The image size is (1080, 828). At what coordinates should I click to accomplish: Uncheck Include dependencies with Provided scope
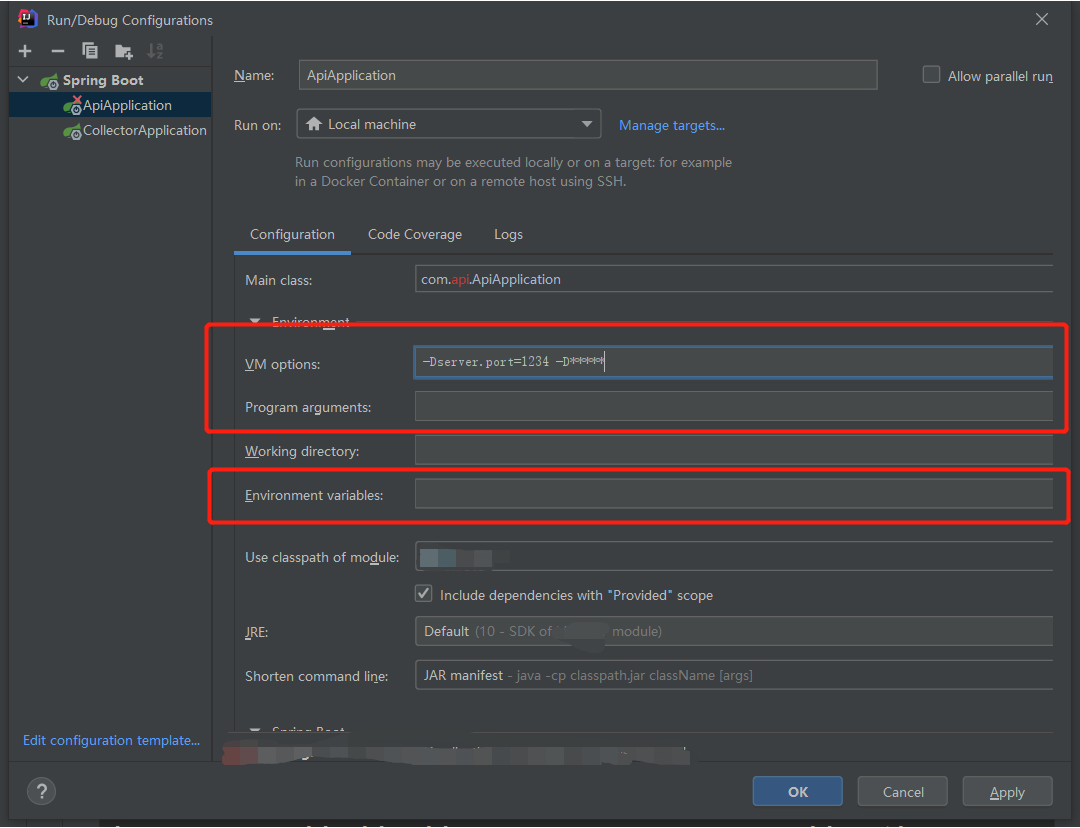[x=424, y=594]
